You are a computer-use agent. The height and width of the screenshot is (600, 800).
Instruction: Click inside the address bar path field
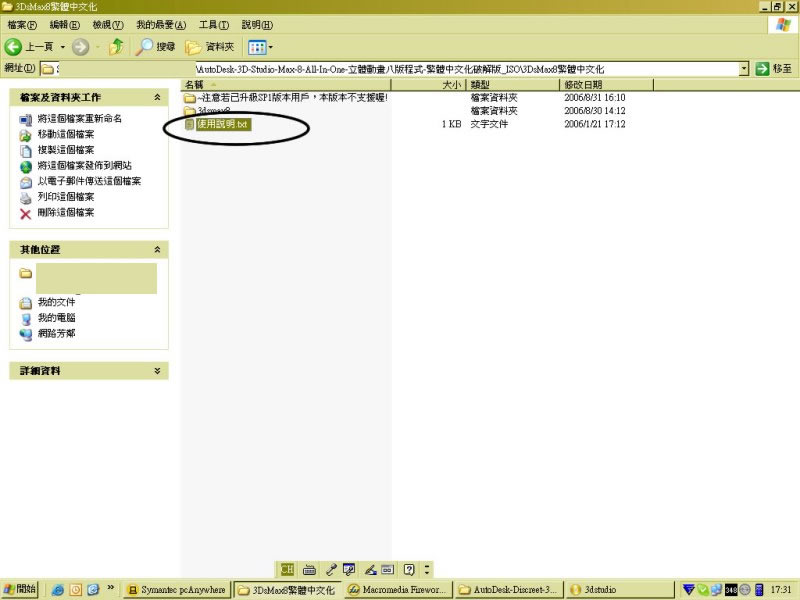pos(390,69)
